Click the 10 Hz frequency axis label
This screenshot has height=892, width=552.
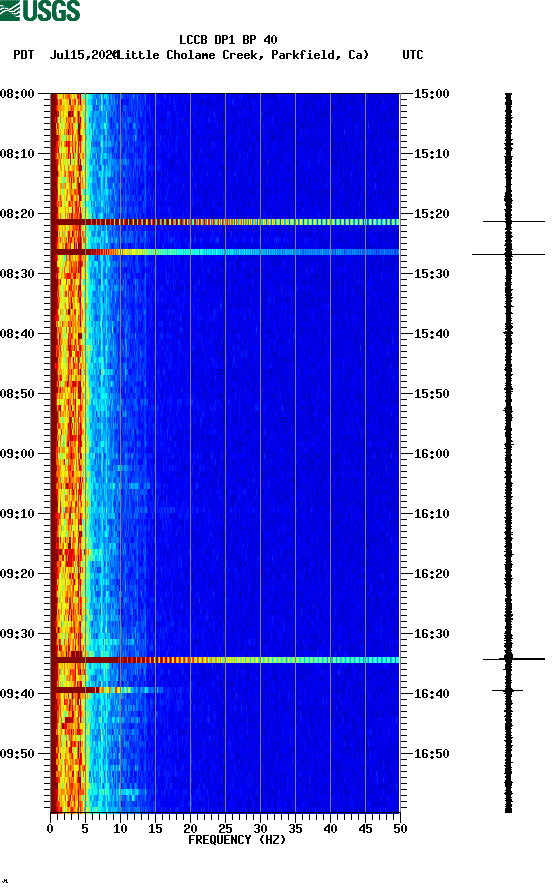point(120,828)
